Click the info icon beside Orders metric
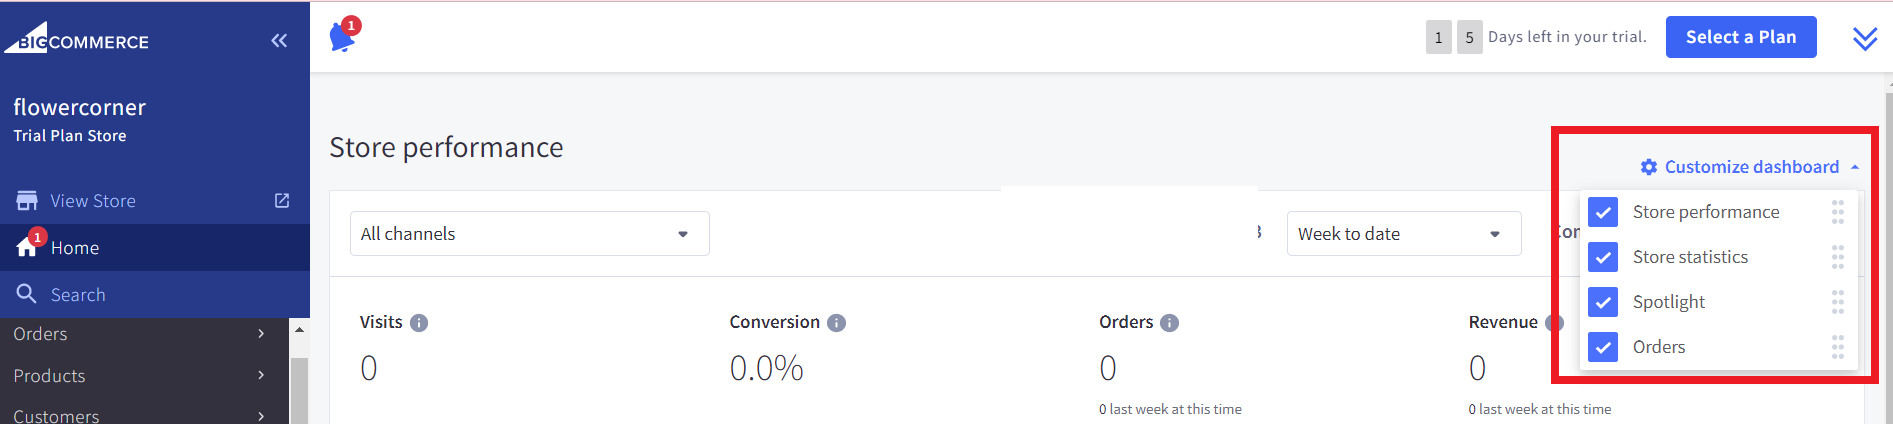Image resolution: width=1893 pixels, height=424 pixels. point(1169,323)
